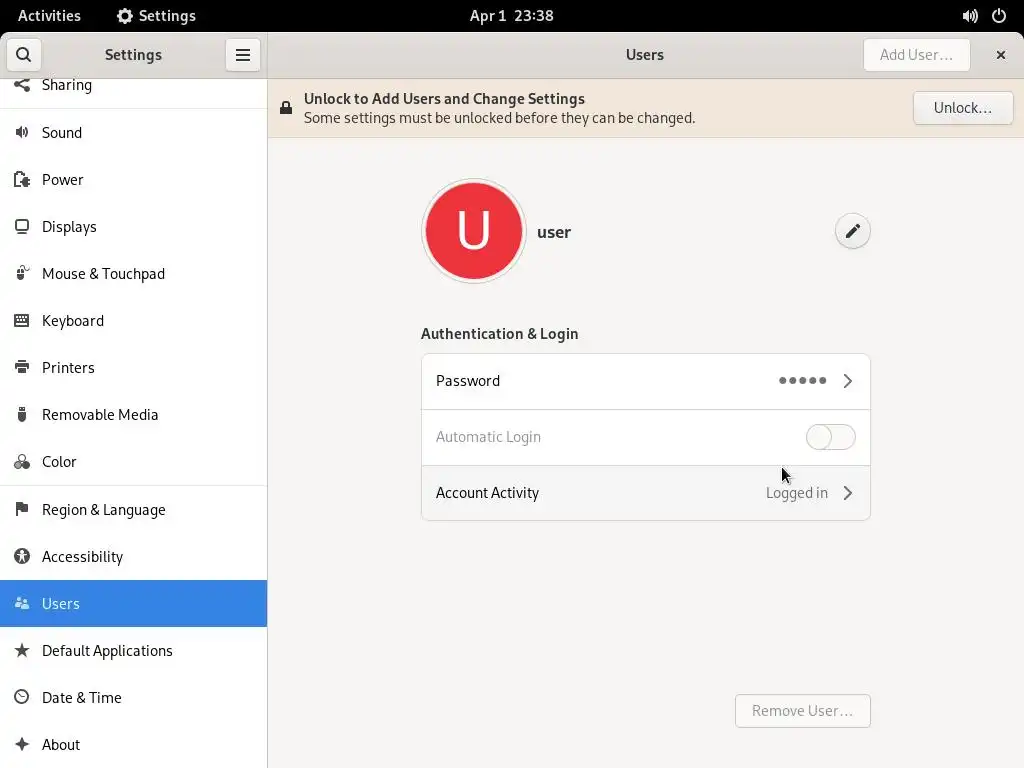Click the red user avatar picture
This screenshot has height=768, width=1024.
pos(473,231)
